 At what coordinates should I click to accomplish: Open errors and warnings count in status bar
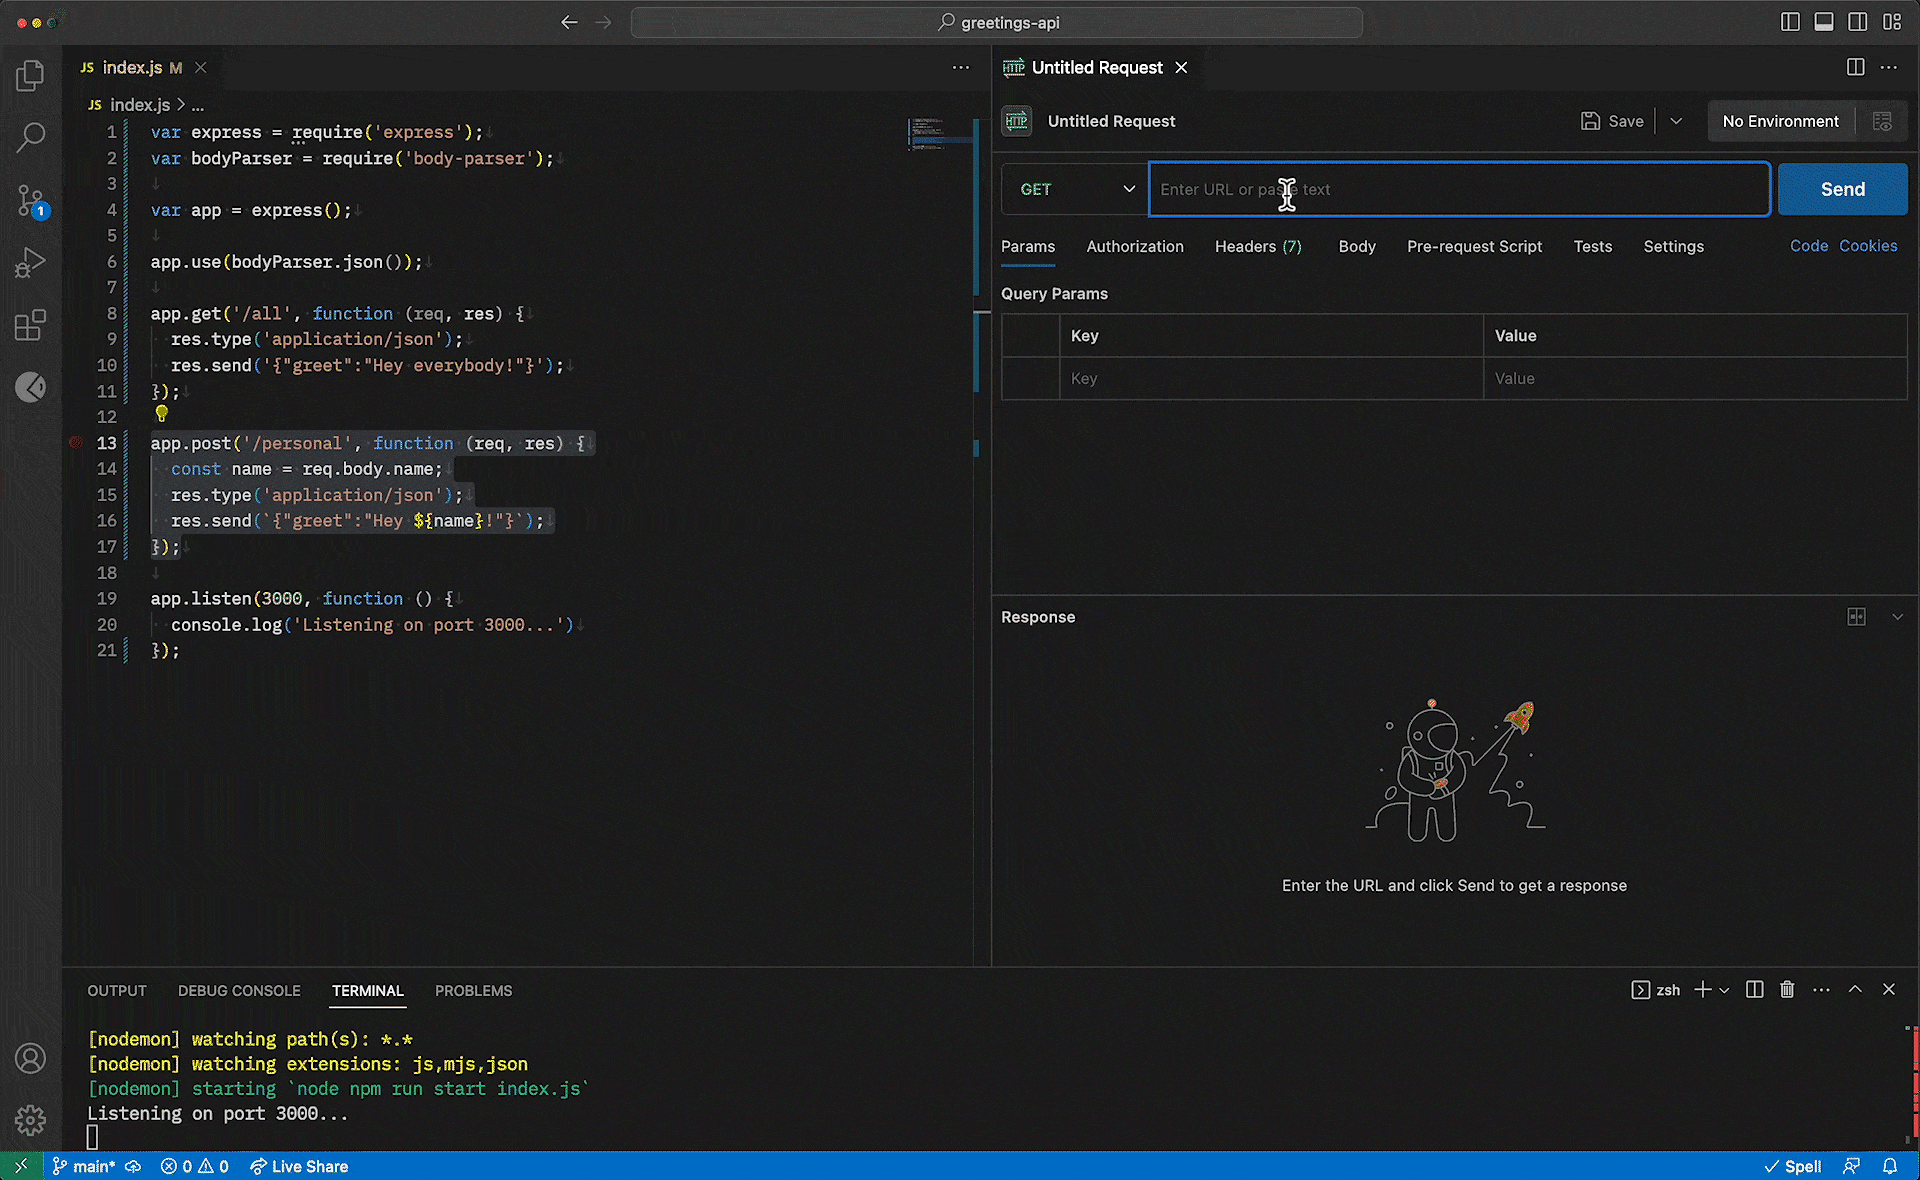(195, 1166)
